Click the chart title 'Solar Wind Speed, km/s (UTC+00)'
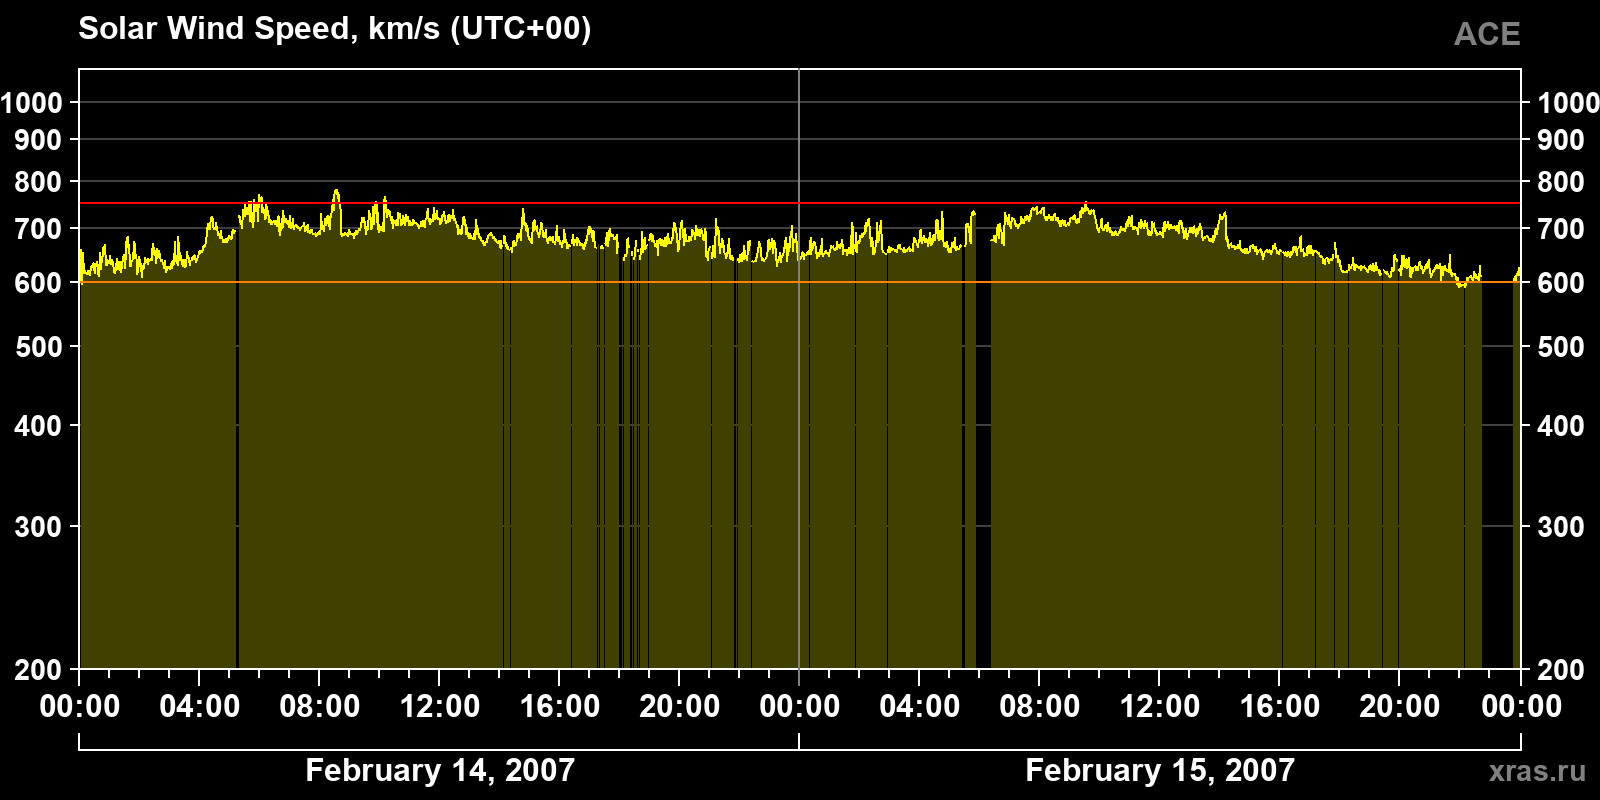 tap(335, 29)
